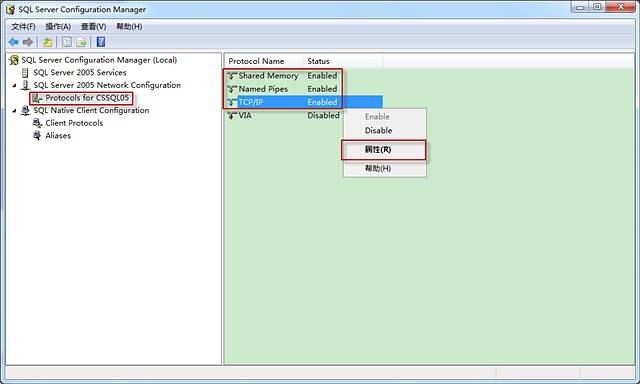This screenshot has width=640, height=384.
Task: Click the Aliases icon
Action: click(37, 135)
